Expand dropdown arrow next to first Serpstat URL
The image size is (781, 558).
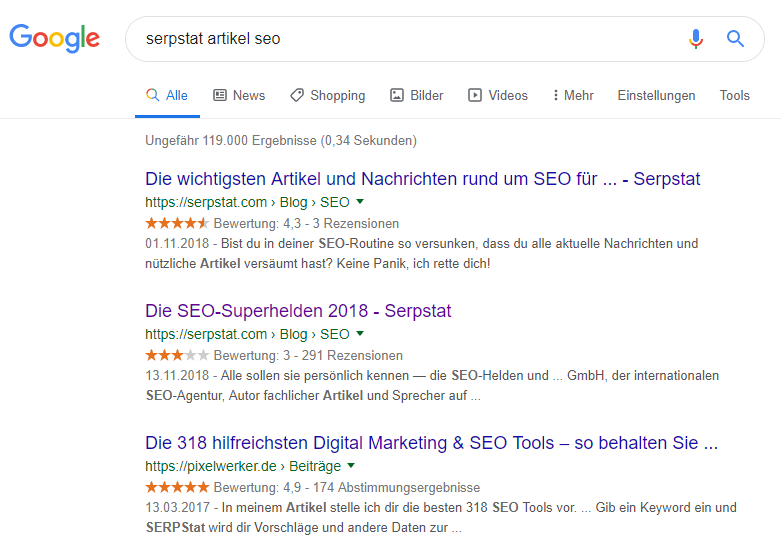click(360, 202)
